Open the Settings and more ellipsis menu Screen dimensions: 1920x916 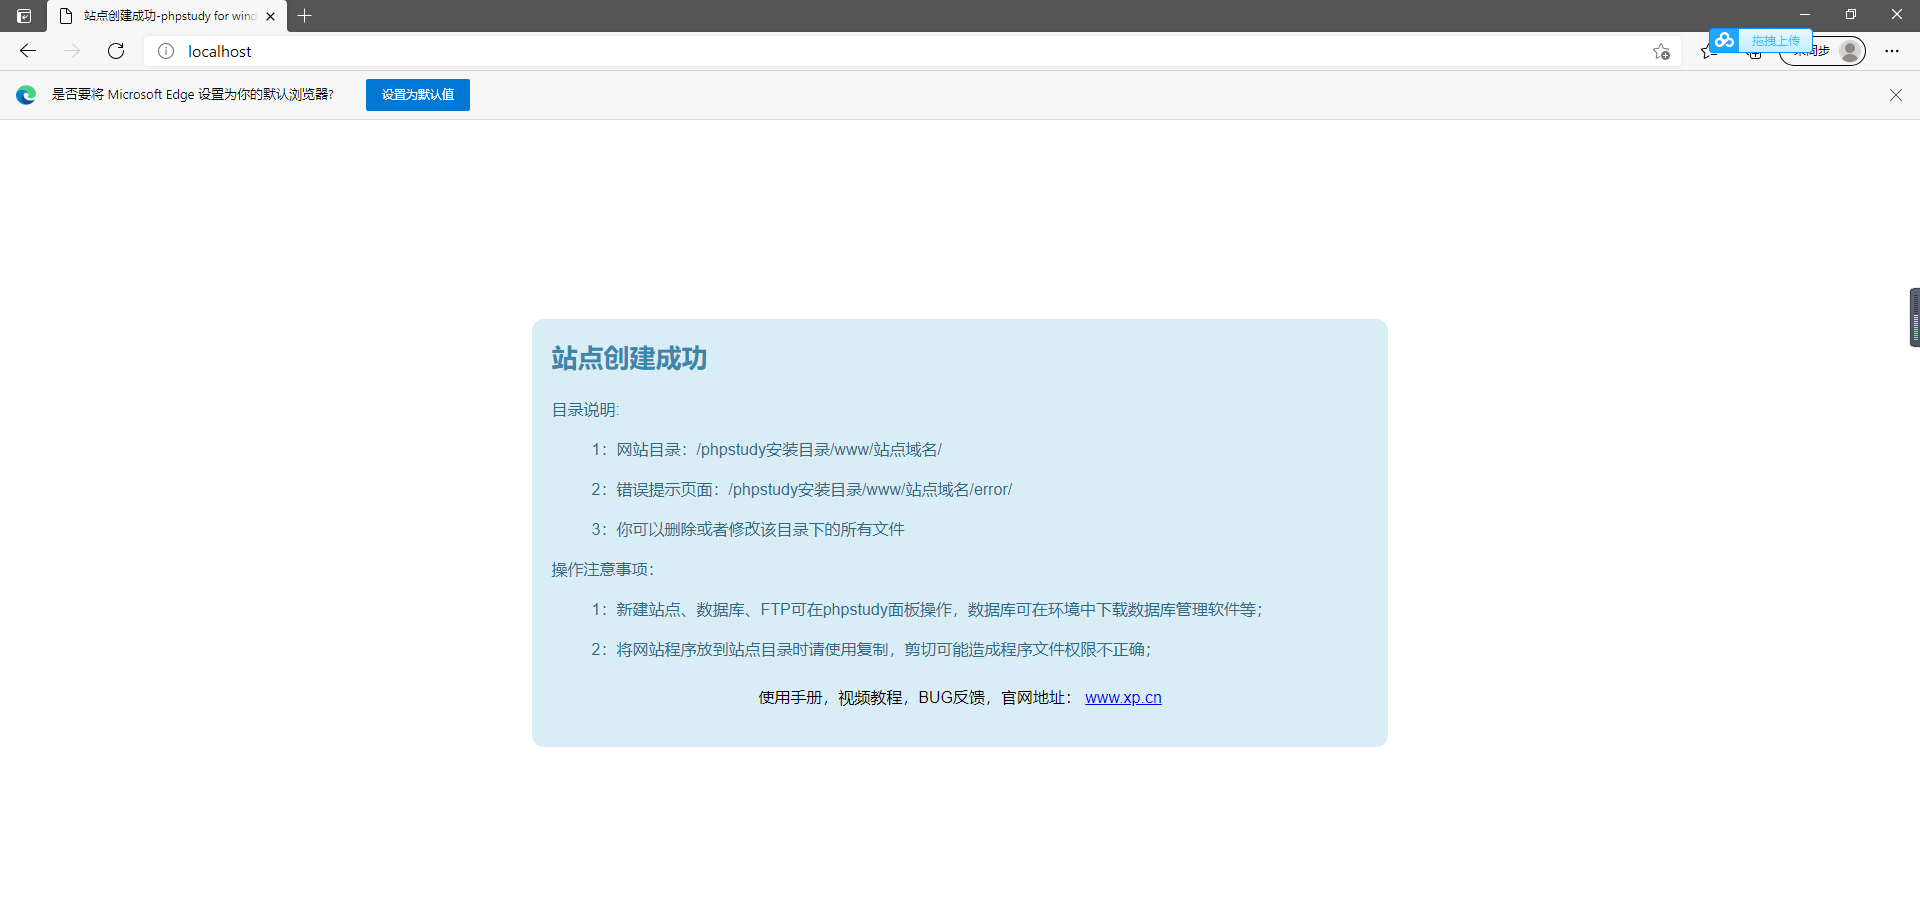1893,51
